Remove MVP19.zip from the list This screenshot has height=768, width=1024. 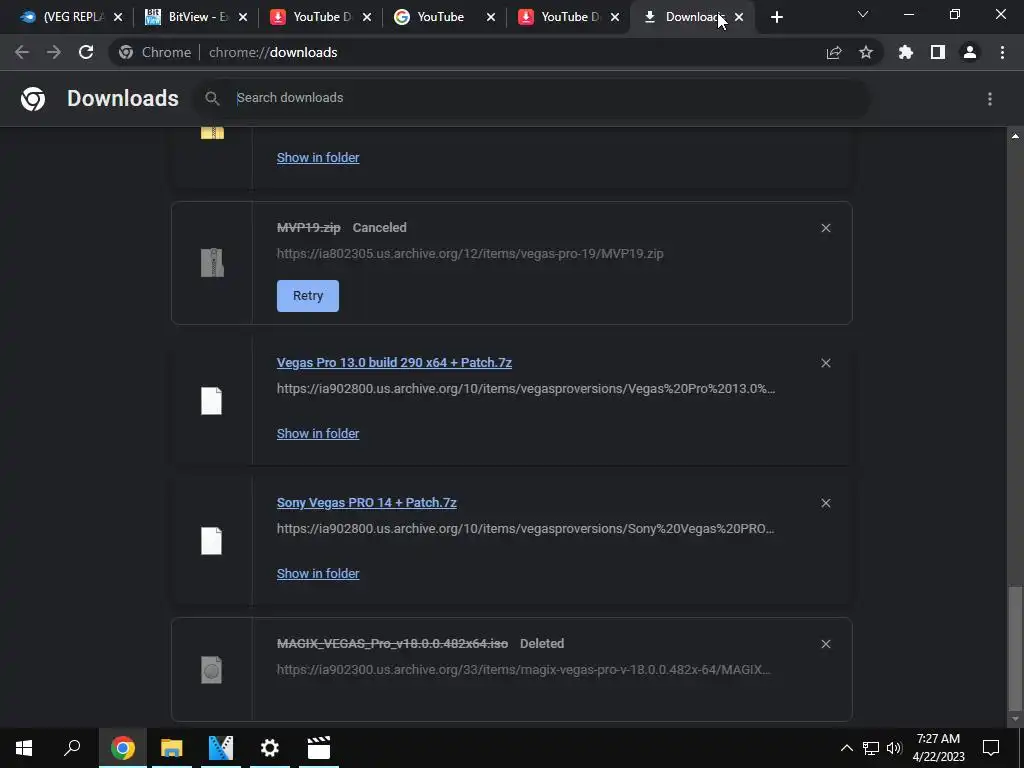[x=826, y=228]
